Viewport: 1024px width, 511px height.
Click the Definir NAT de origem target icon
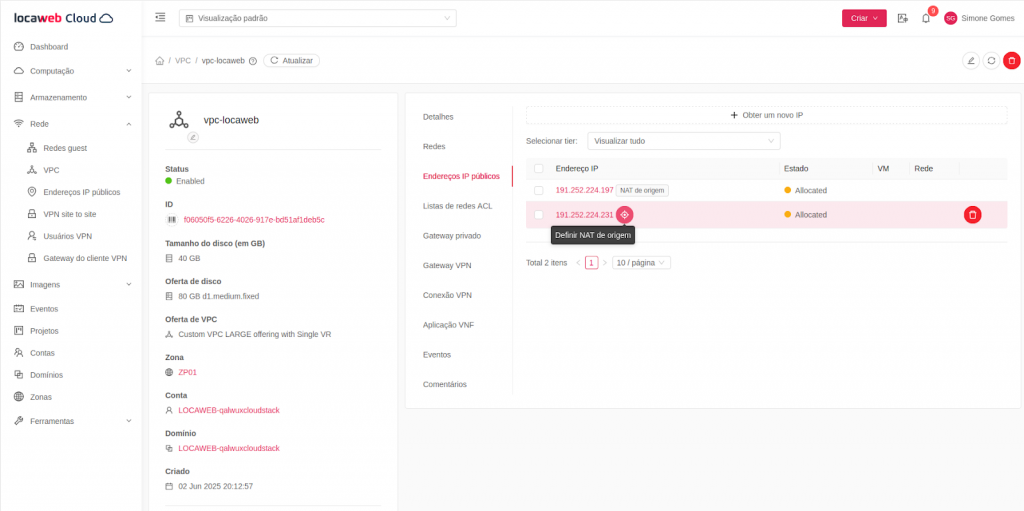pyautogui.click(x=624, y=214)
